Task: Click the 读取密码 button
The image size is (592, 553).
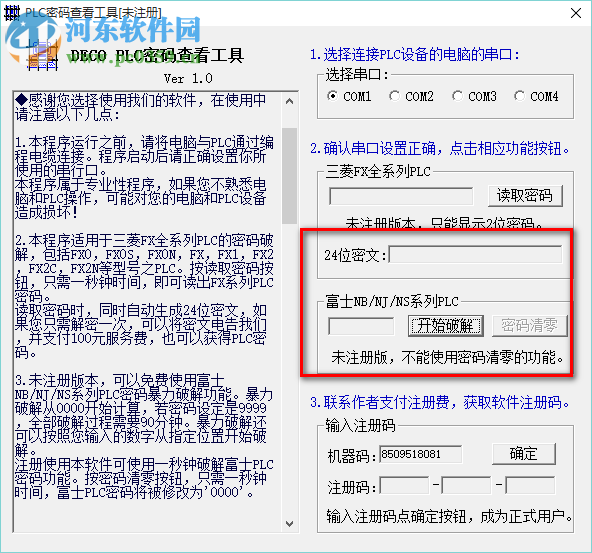Action: pyautogui.click(x=525, y=196)
